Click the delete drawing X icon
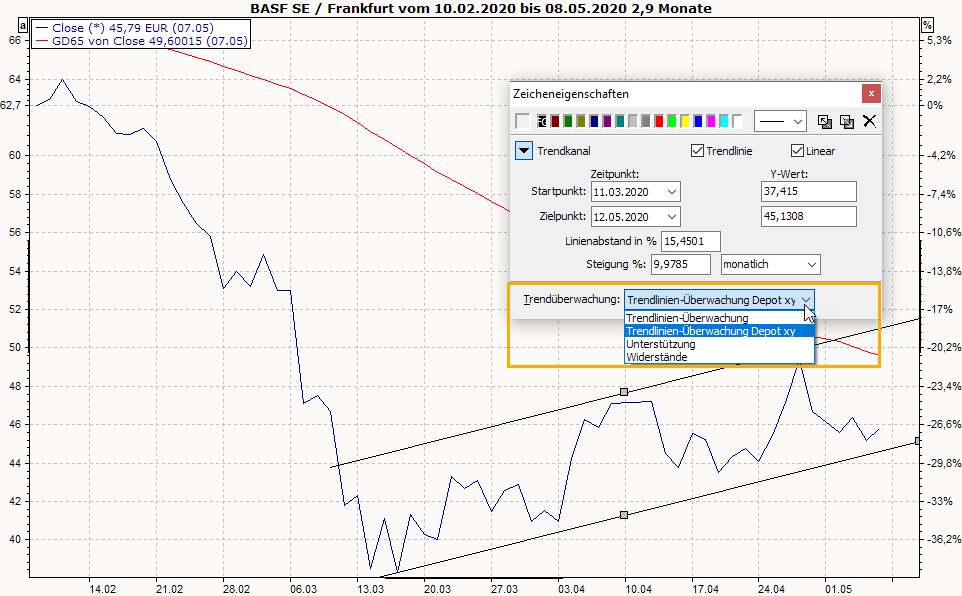 tap(869, 121)
